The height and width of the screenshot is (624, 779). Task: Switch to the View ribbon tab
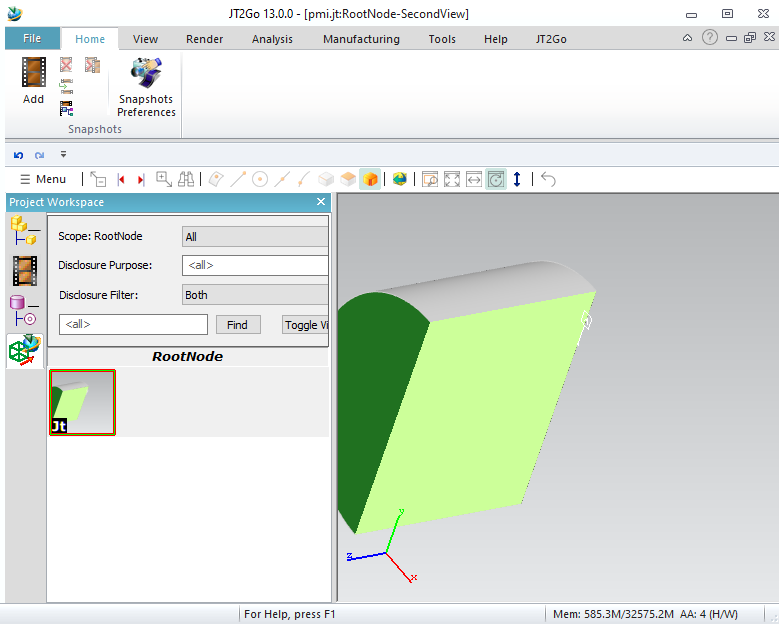tap(145, 39)
